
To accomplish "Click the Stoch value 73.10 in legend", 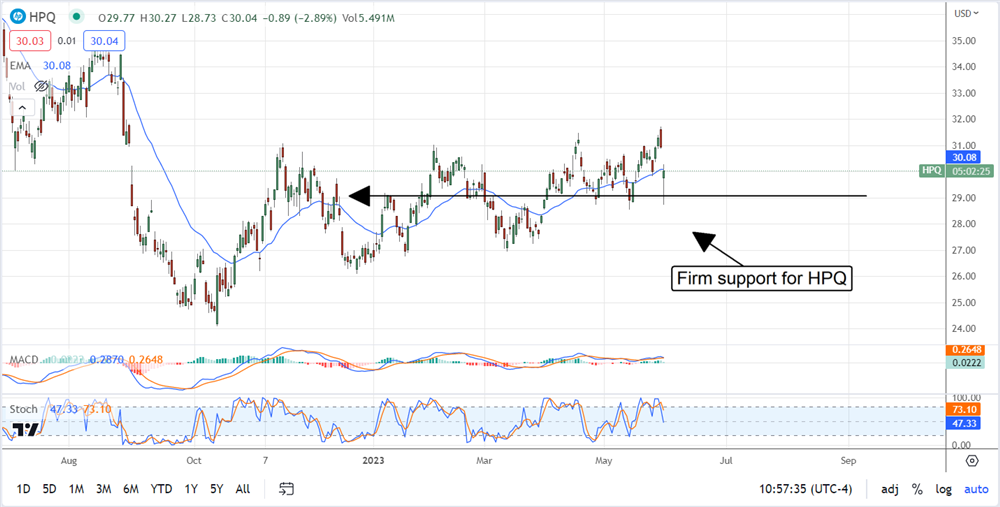I will coord(97,409).
